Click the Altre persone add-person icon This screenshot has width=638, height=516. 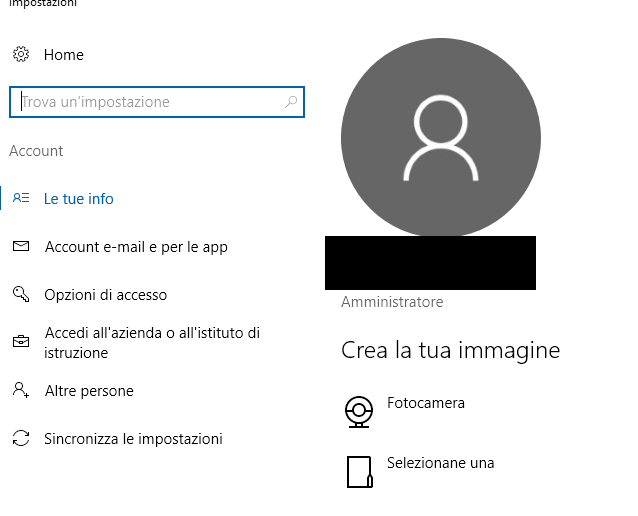pos(21,390)
